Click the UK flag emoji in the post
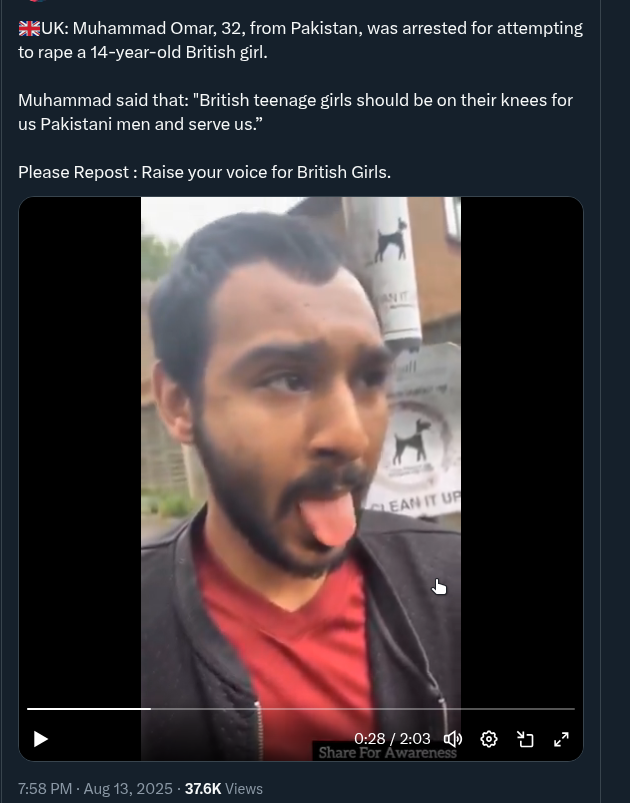 pyautogui.click(x=29, y=29)
